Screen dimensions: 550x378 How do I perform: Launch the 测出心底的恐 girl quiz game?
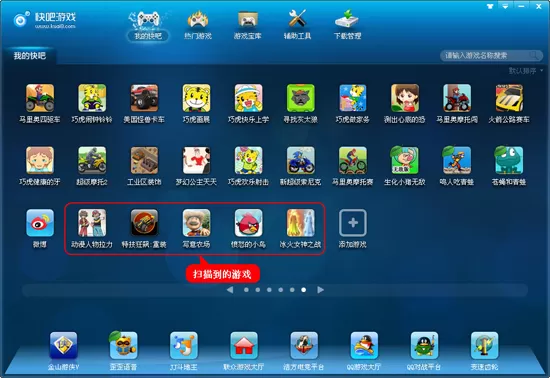click(x=405, y=98)
